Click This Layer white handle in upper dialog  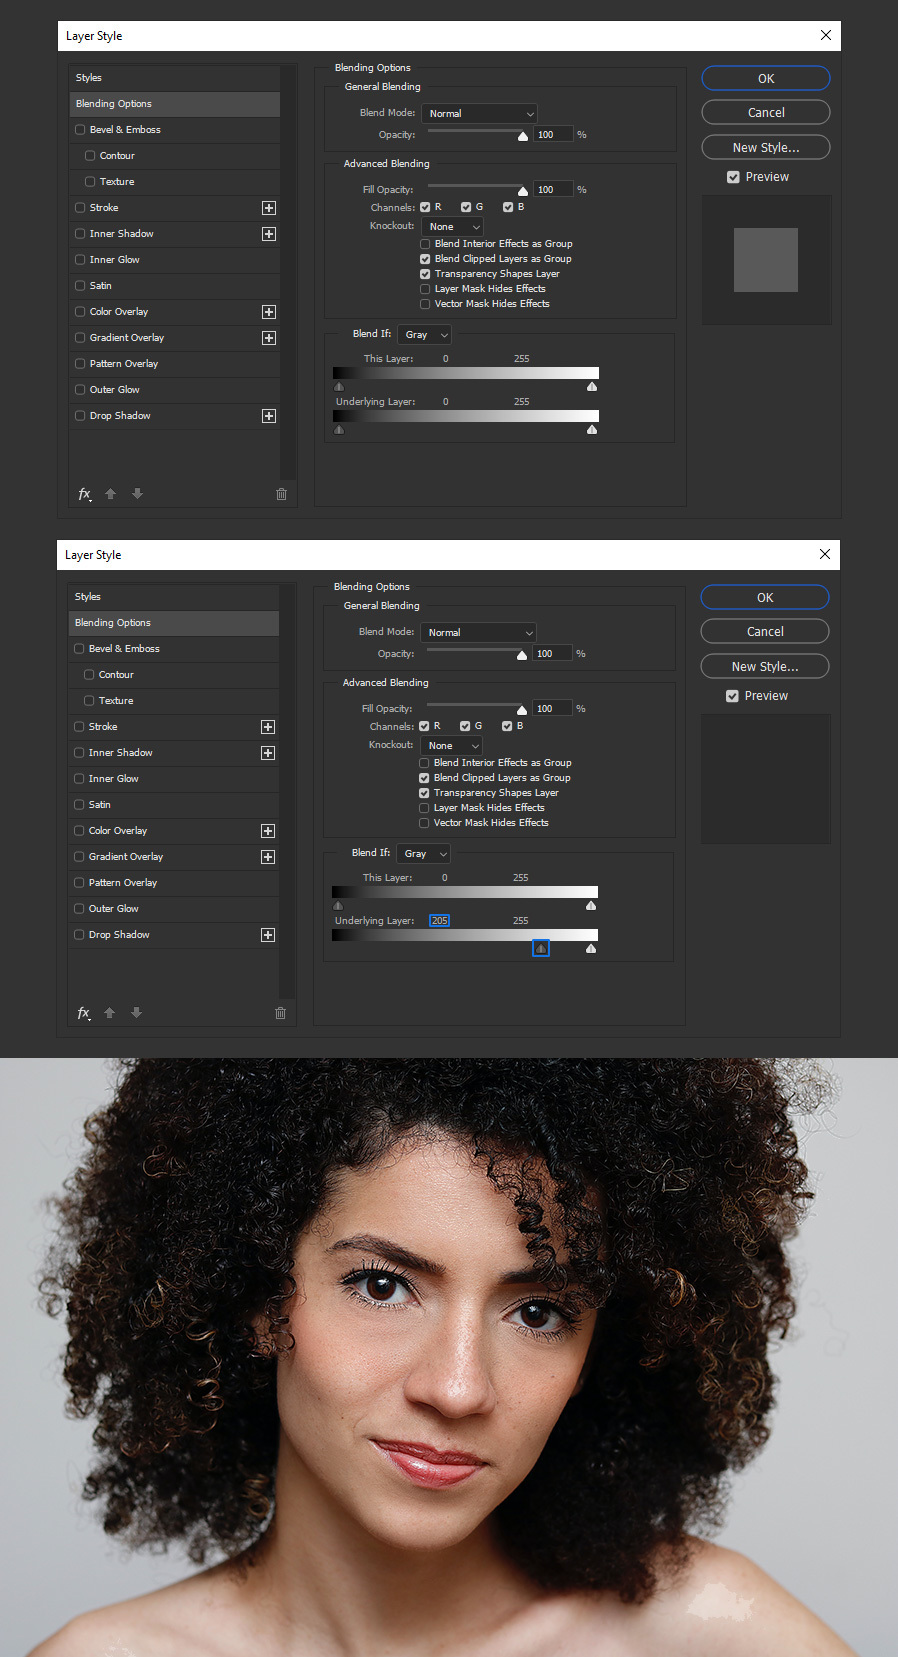point(592,386)
